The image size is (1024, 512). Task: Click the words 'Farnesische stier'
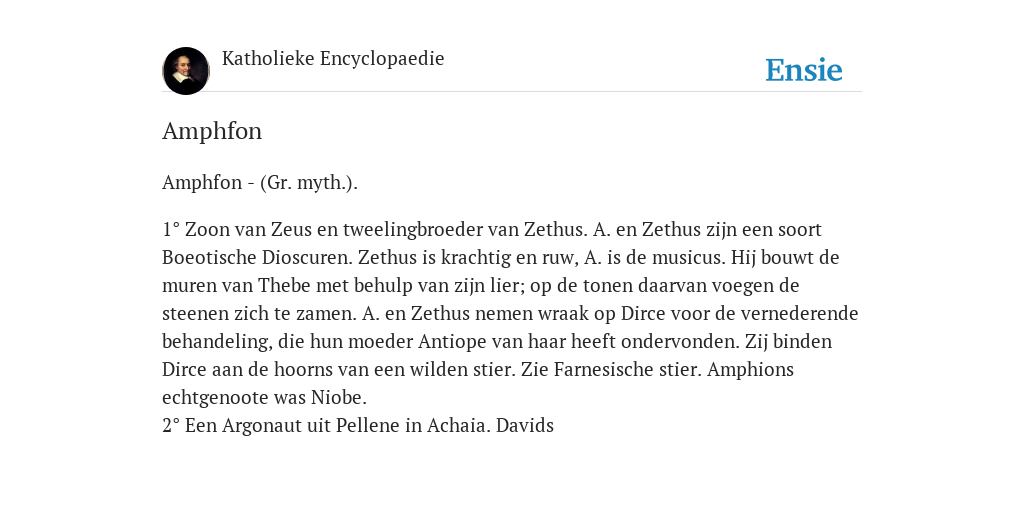coord(628,370)
